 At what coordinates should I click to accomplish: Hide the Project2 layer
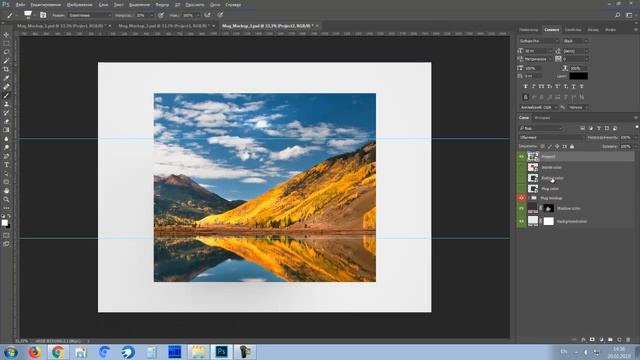point(521,157)
